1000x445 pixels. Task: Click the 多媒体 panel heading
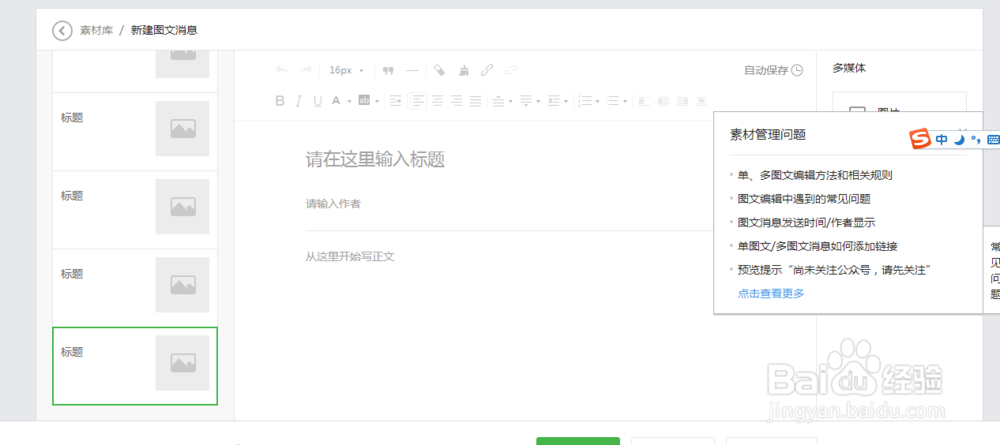click(849, 68)
